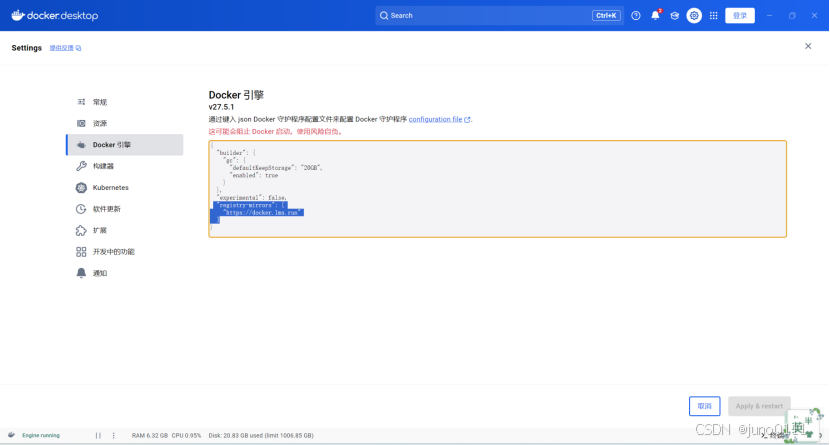Click the Engine running status text

(x=41, y=435)
